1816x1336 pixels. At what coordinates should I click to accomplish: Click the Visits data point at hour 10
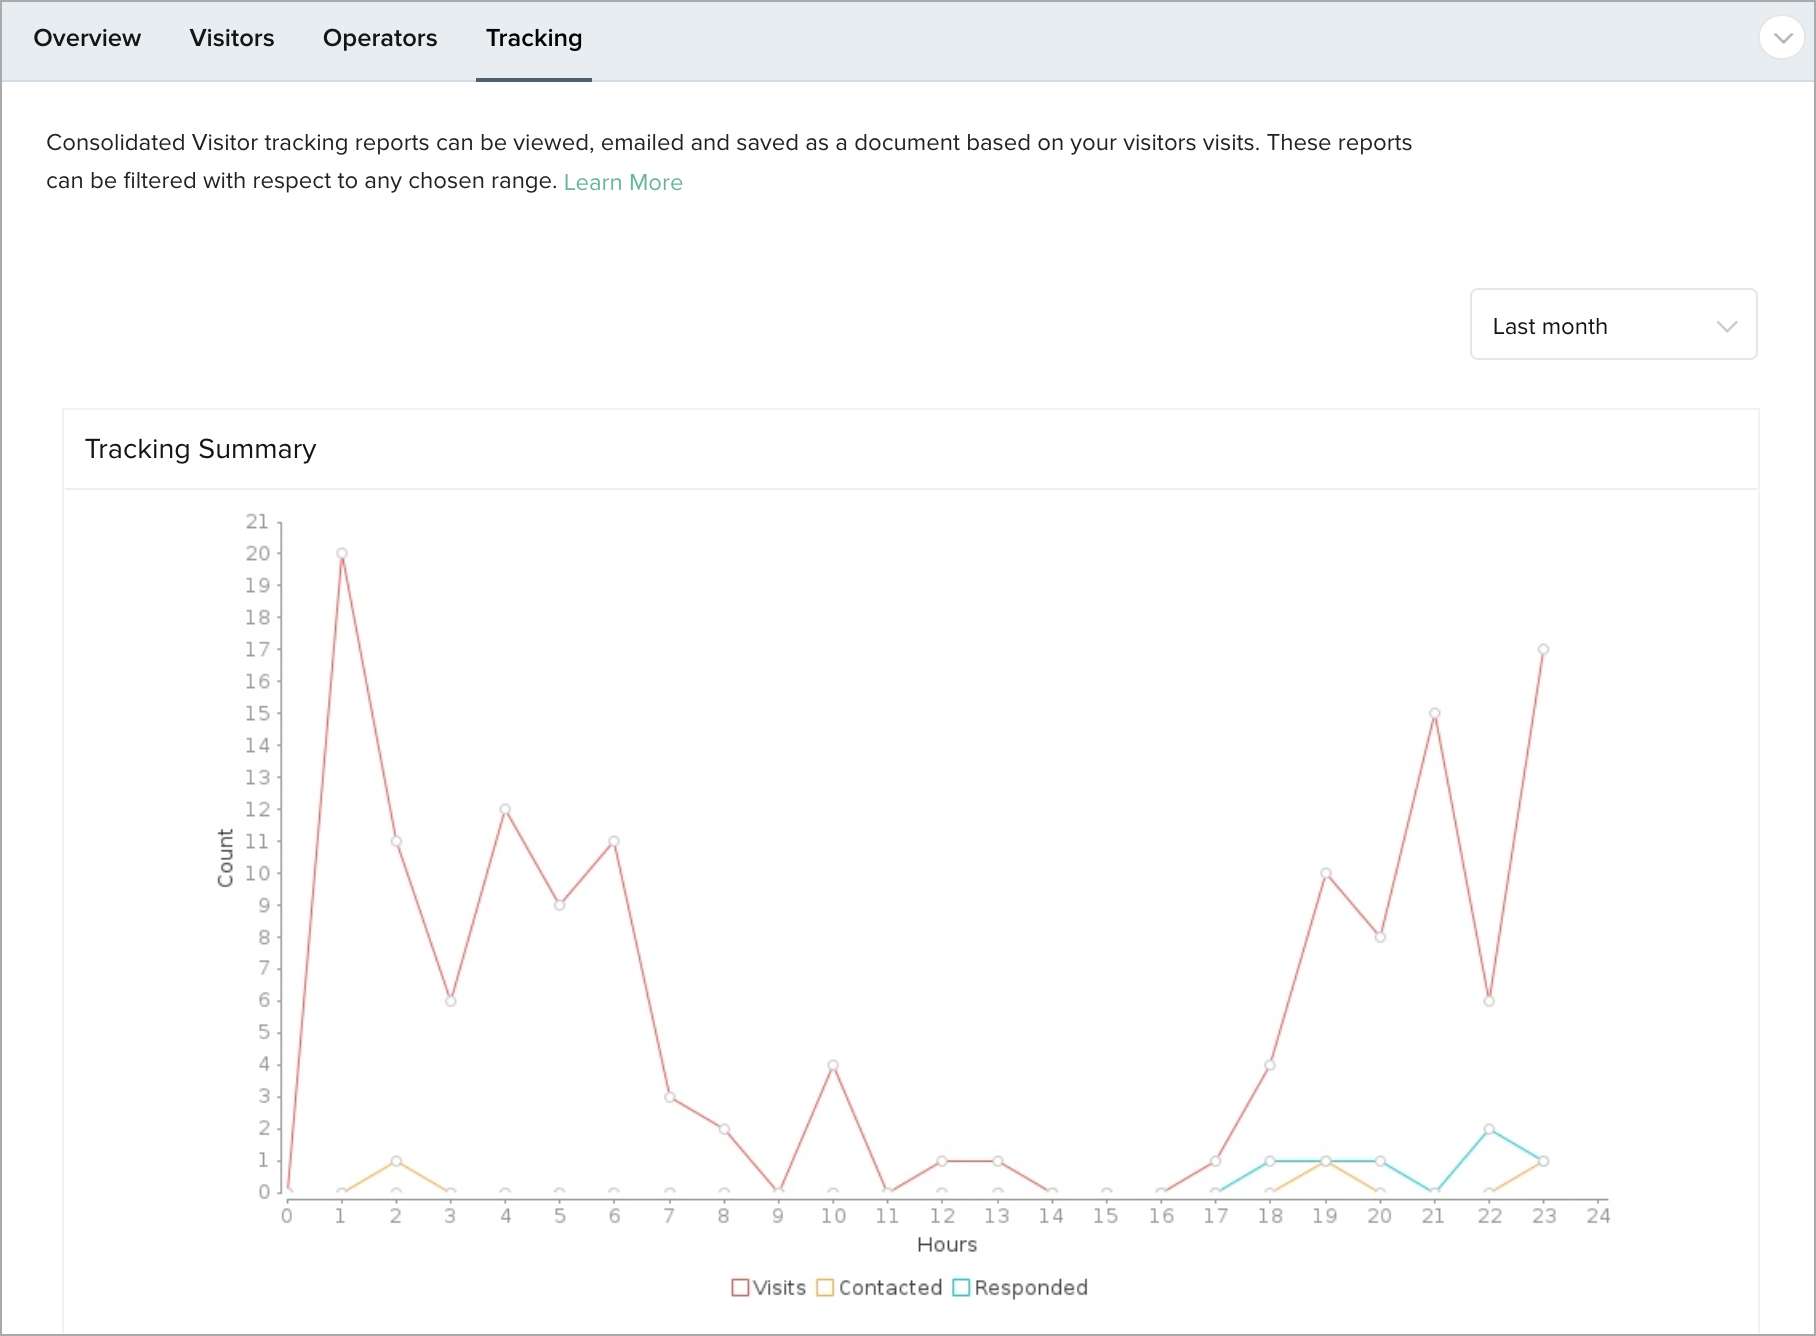point(833,1065)
